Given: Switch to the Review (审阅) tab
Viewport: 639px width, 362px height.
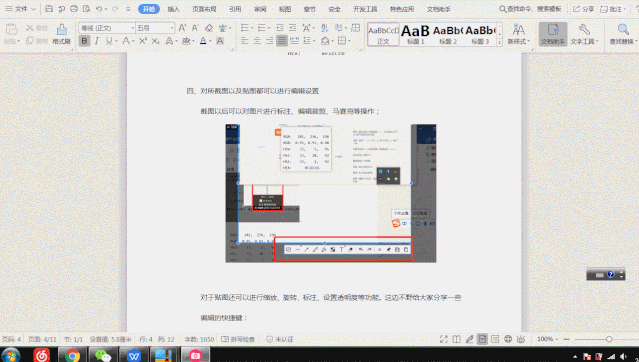Looking at the screenshot, I should pos(260,9).
